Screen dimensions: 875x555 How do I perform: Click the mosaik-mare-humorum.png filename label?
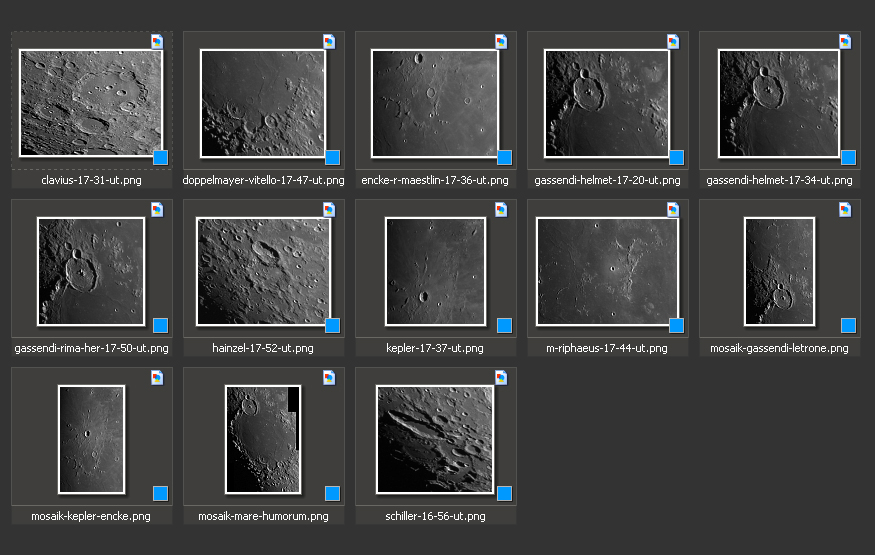(263, 516)
